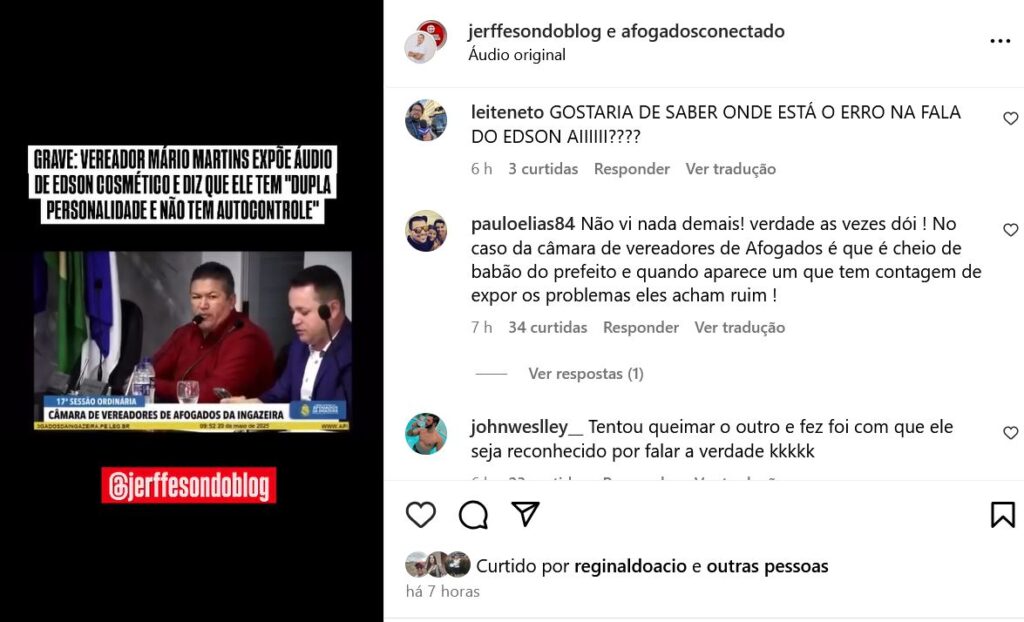Open more options three-dot menu
This screenshot has width=1024, height=622.
(x=1000, y=41)
